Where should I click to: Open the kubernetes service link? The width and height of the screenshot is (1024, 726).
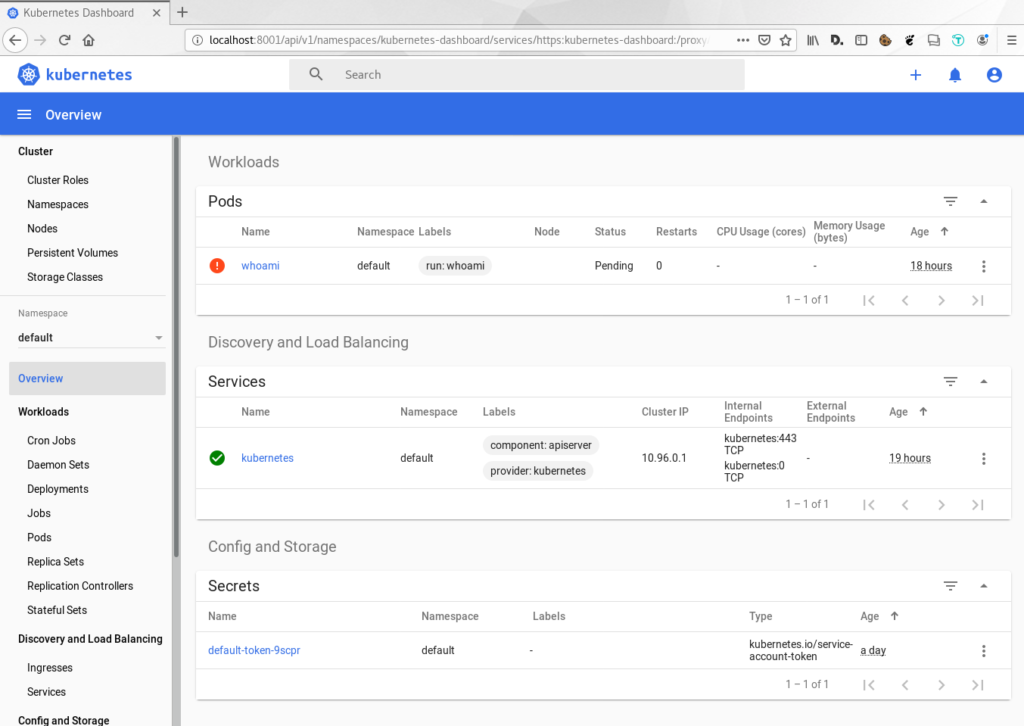pyautogui.click(x=267, y=458)
